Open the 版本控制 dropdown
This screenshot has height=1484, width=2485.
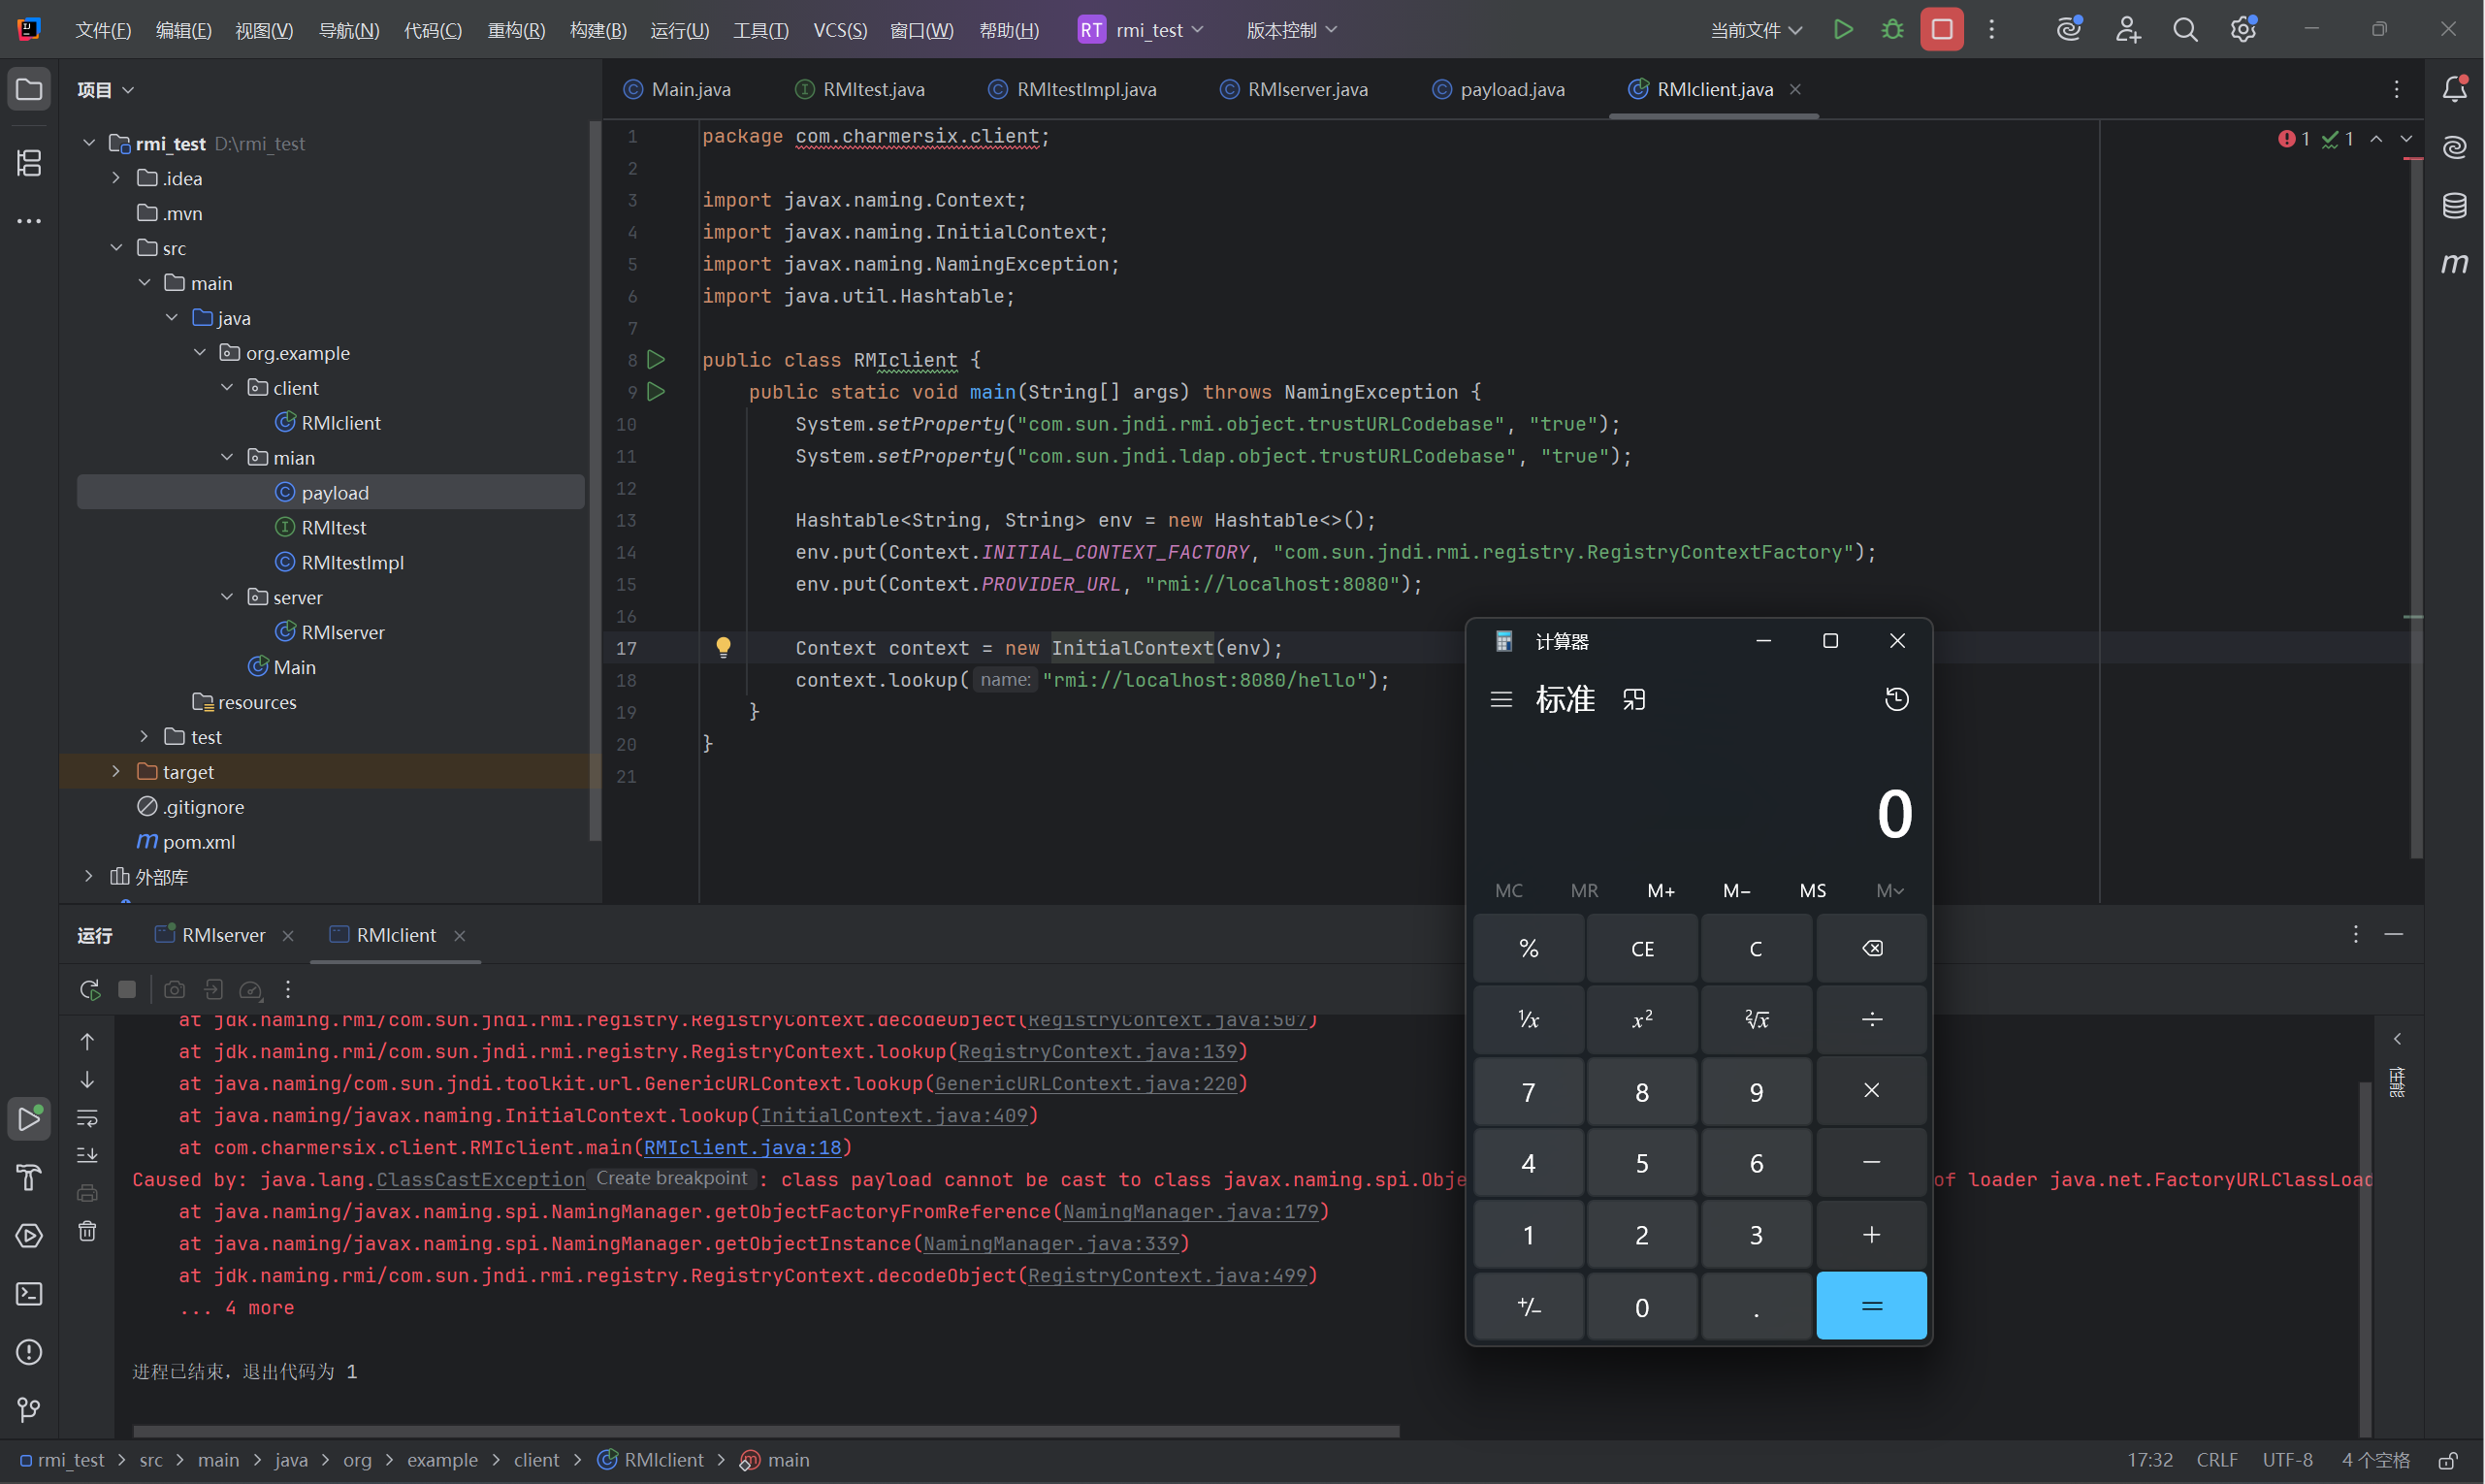[x=1291, y=30]
